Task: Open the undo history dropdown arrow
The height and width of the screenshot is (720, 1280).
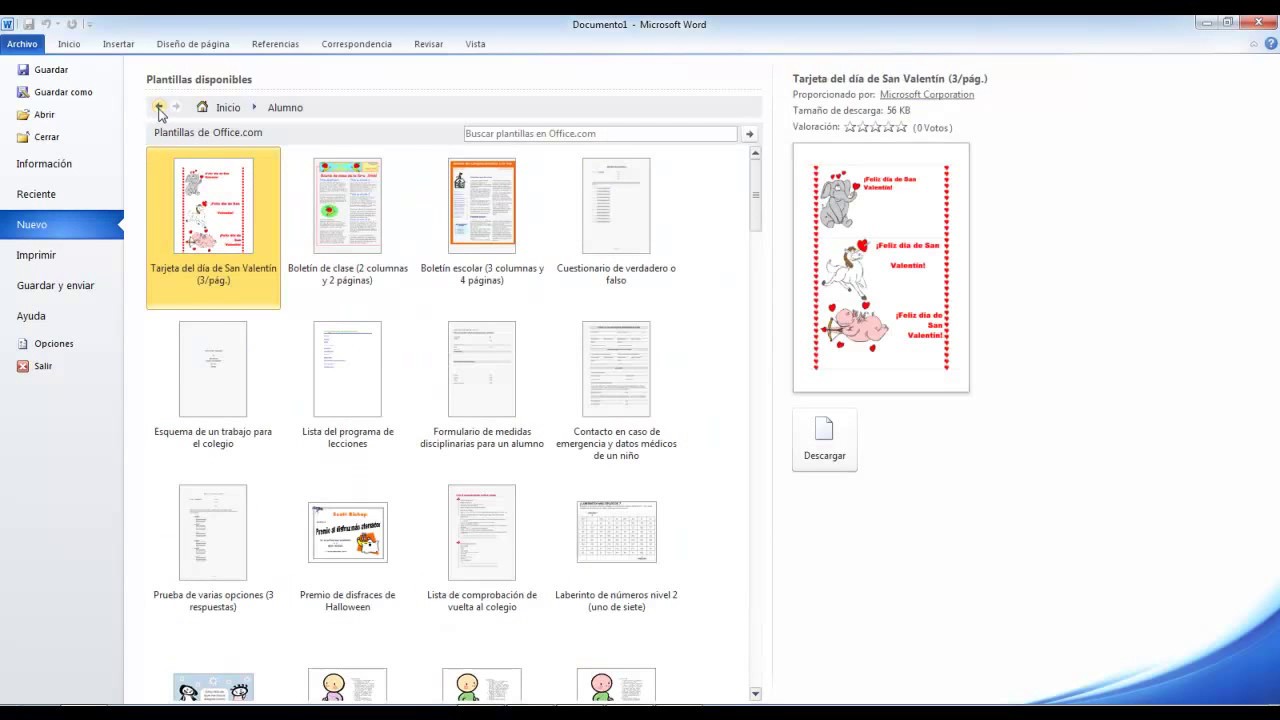Action: tap(58, 24)
